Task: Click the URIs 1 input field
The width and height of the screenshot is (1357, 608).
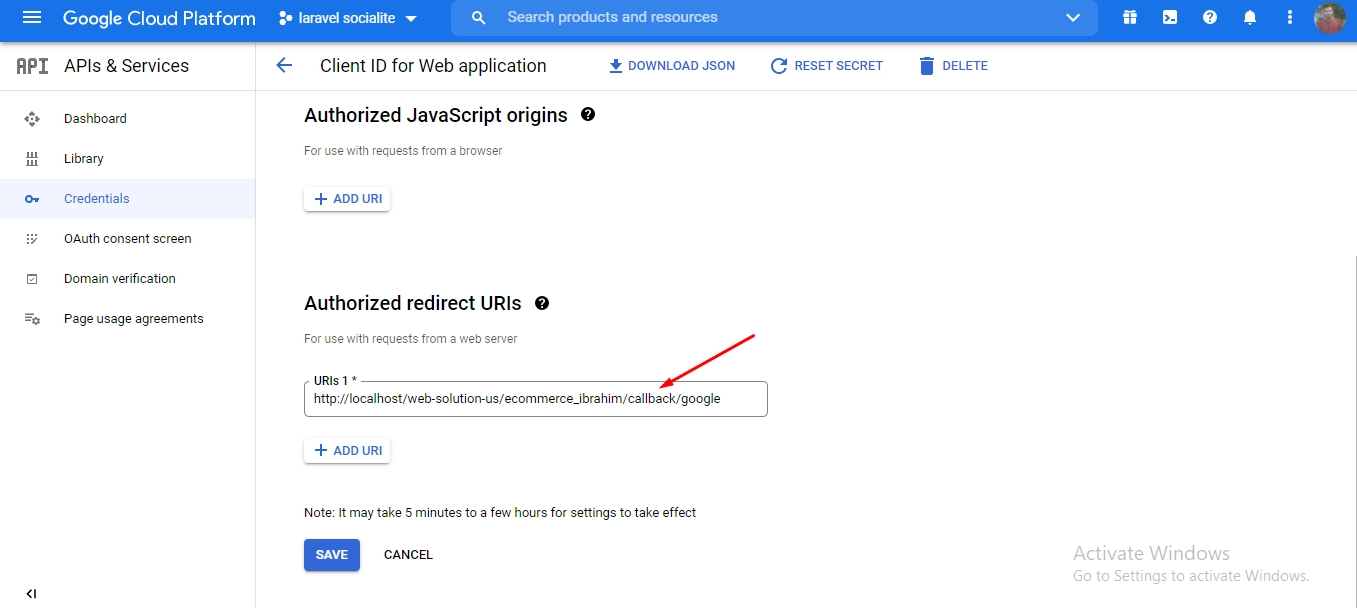Action: (x=536, y=398)
